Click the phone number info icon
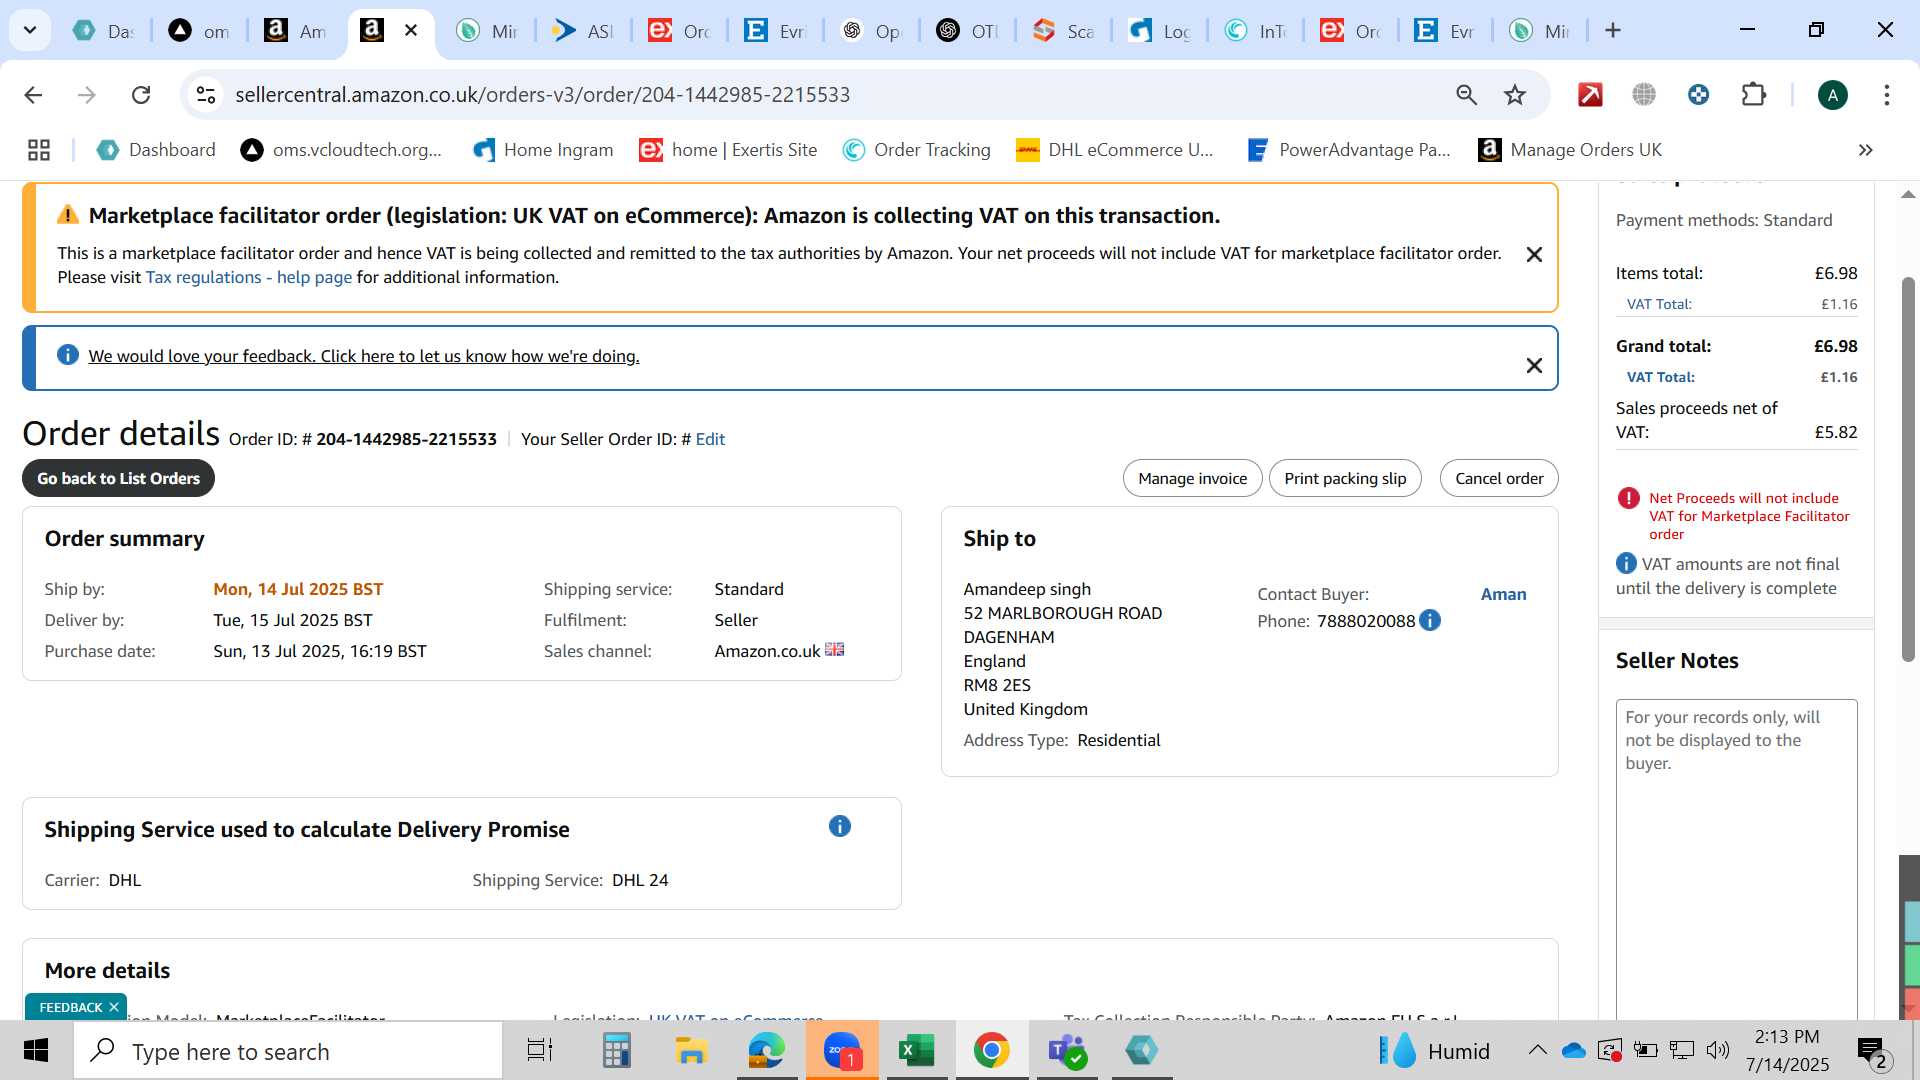The height and width of the screenshot is (1080, 1920). point(1430,620)
